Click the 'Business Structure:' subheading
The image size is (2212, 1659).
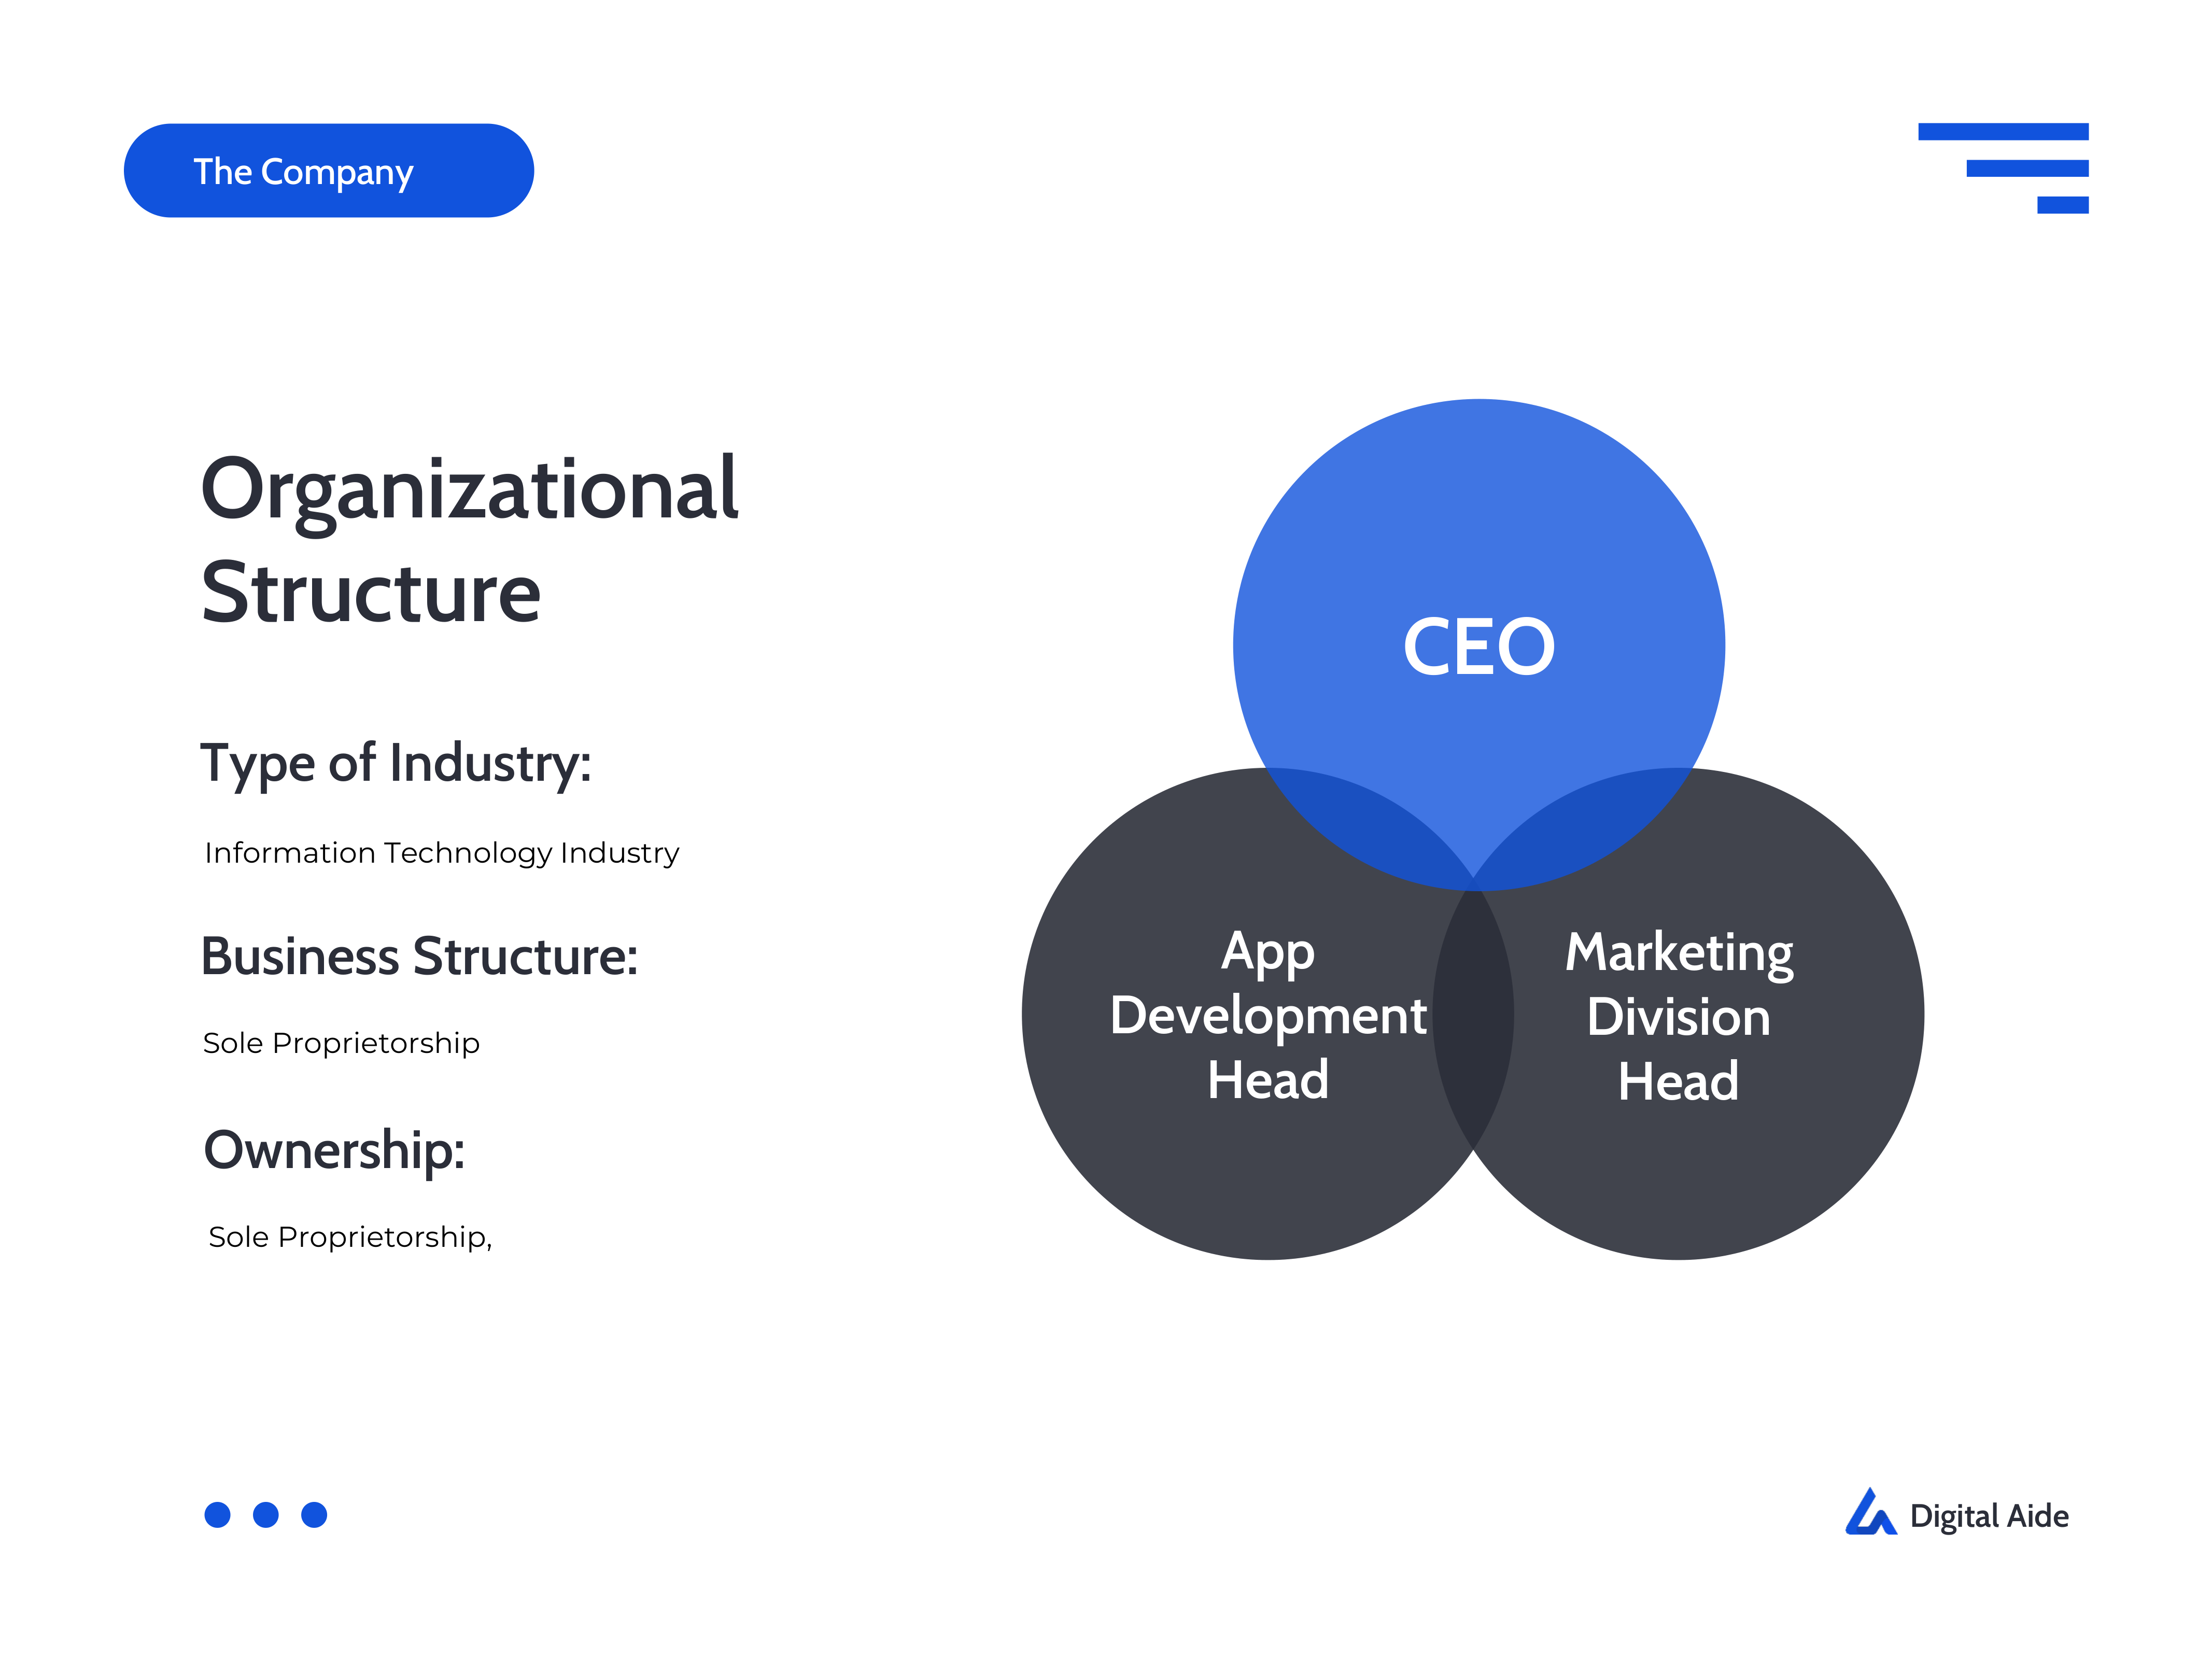click(x=419, y=956)
